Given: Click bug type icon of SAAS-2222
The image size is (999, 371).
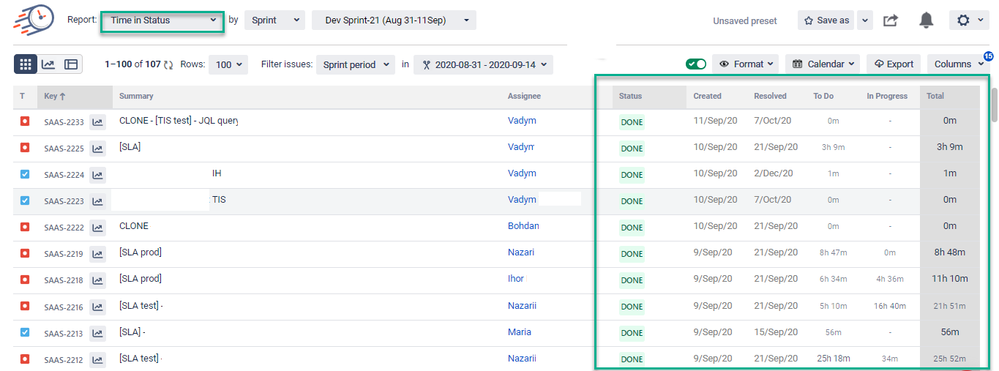Looking at the screenshot, I should (x=25, y=227).
